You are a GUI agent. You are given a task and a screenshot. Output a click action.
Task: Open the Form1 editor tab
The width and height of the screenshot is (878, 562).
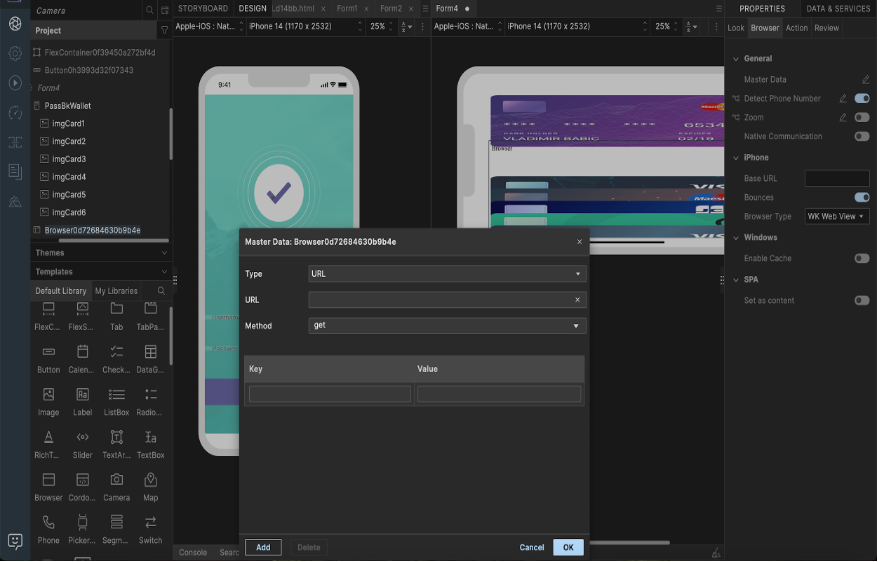pyautogui.click(x=347, y=8)
